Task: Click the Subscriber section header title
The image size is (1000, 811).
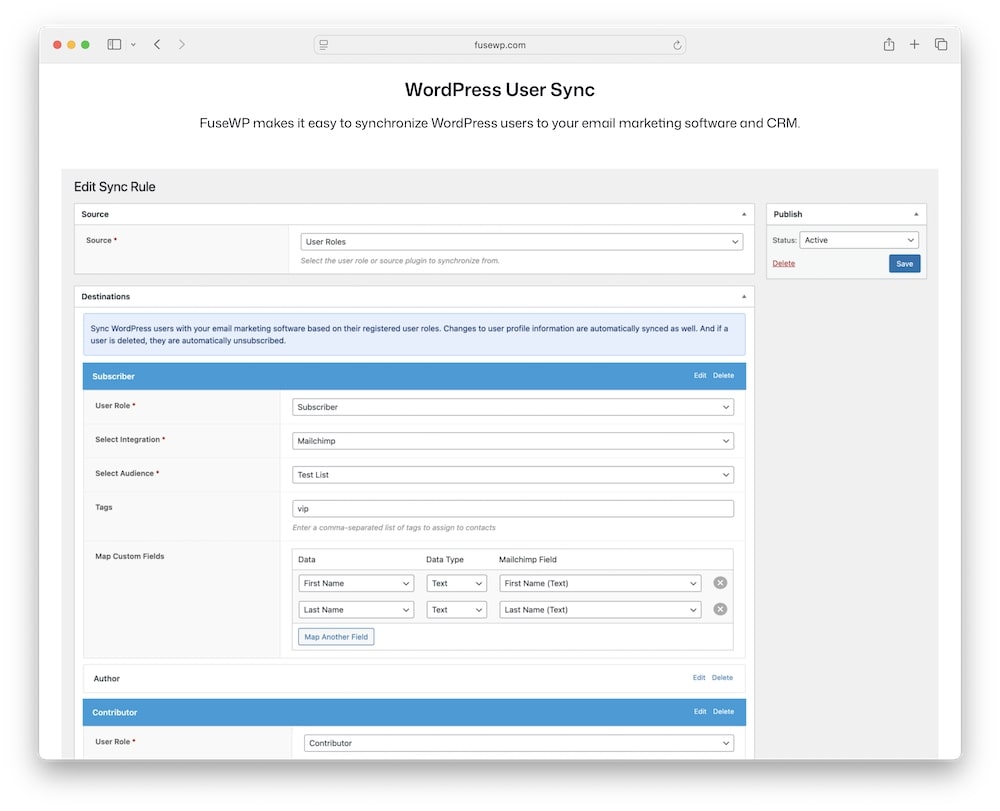Action: (x=113, y=376)
